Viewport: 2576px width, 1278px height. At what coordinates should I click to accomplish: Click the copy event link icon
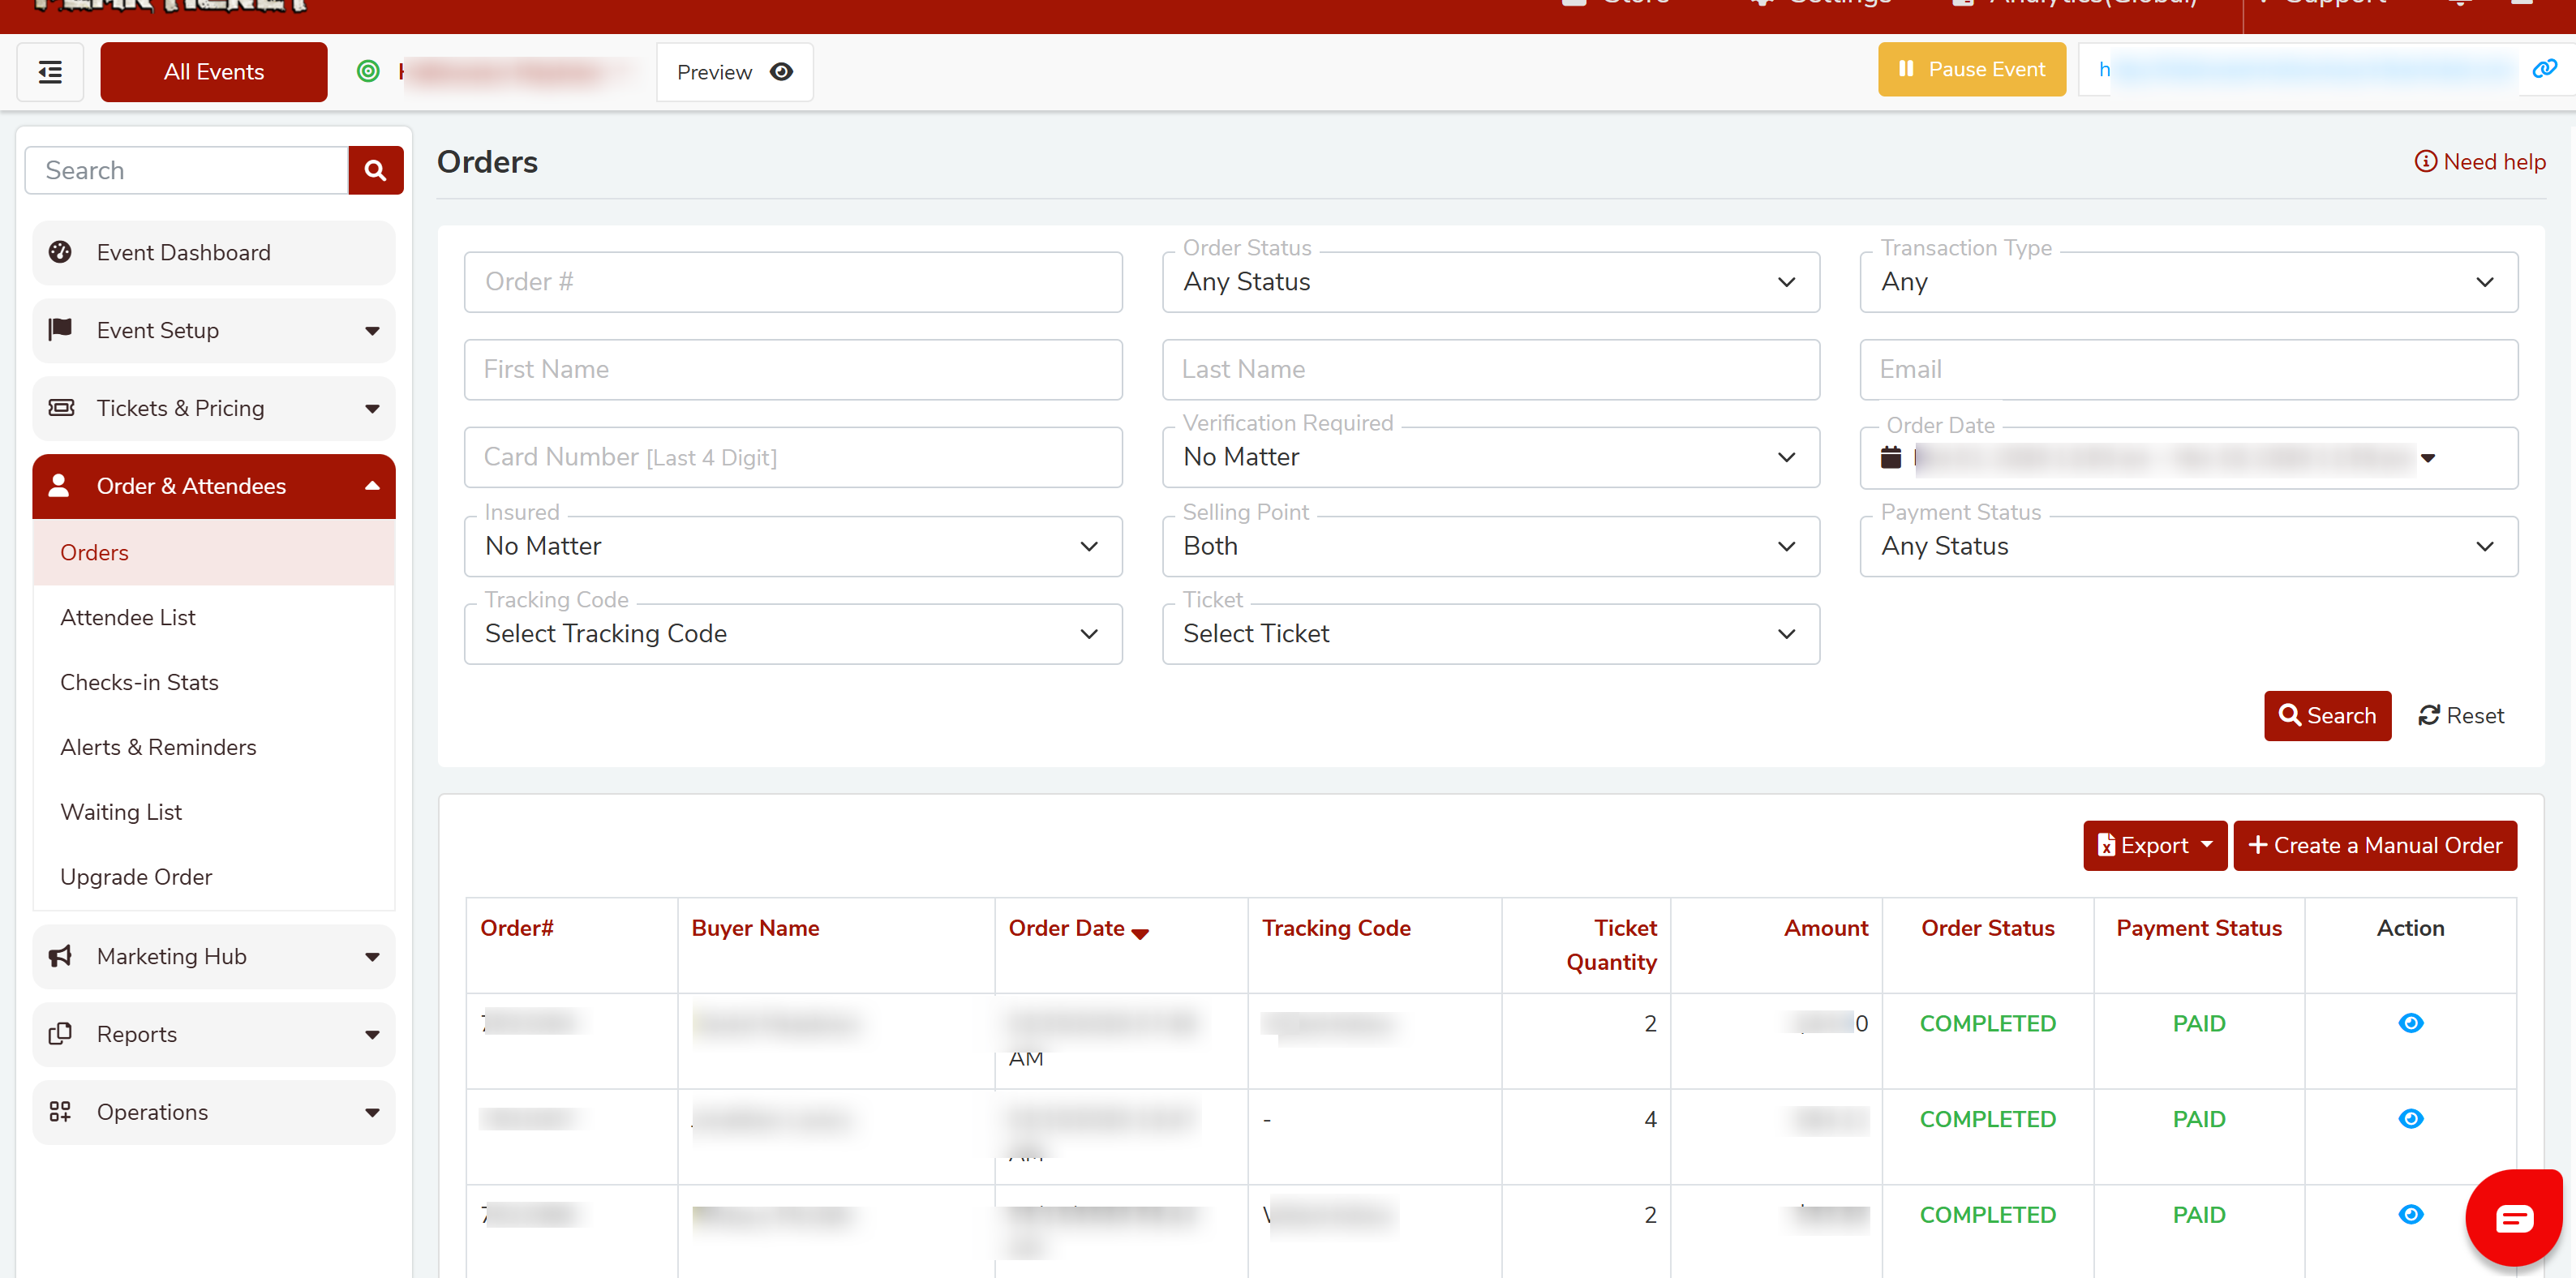2543,69
